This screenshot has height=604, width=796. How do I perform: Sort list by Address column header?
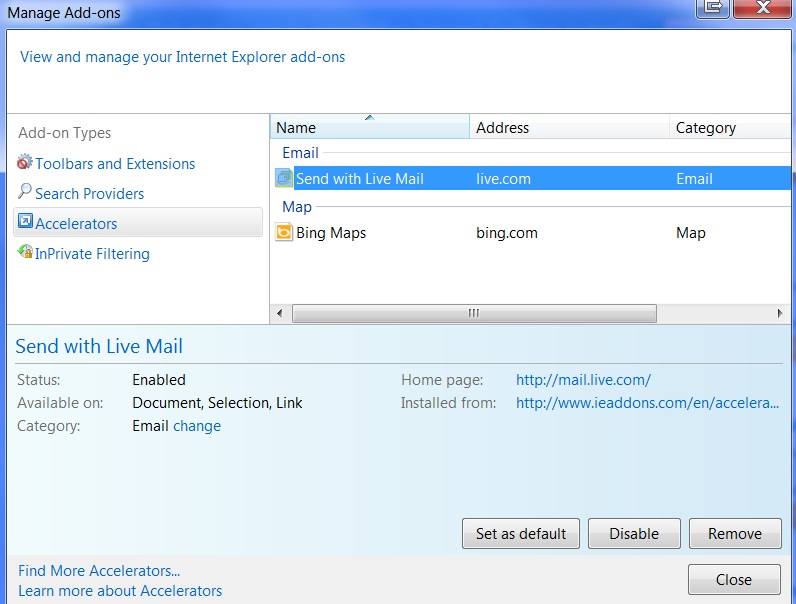click(569, 127)
